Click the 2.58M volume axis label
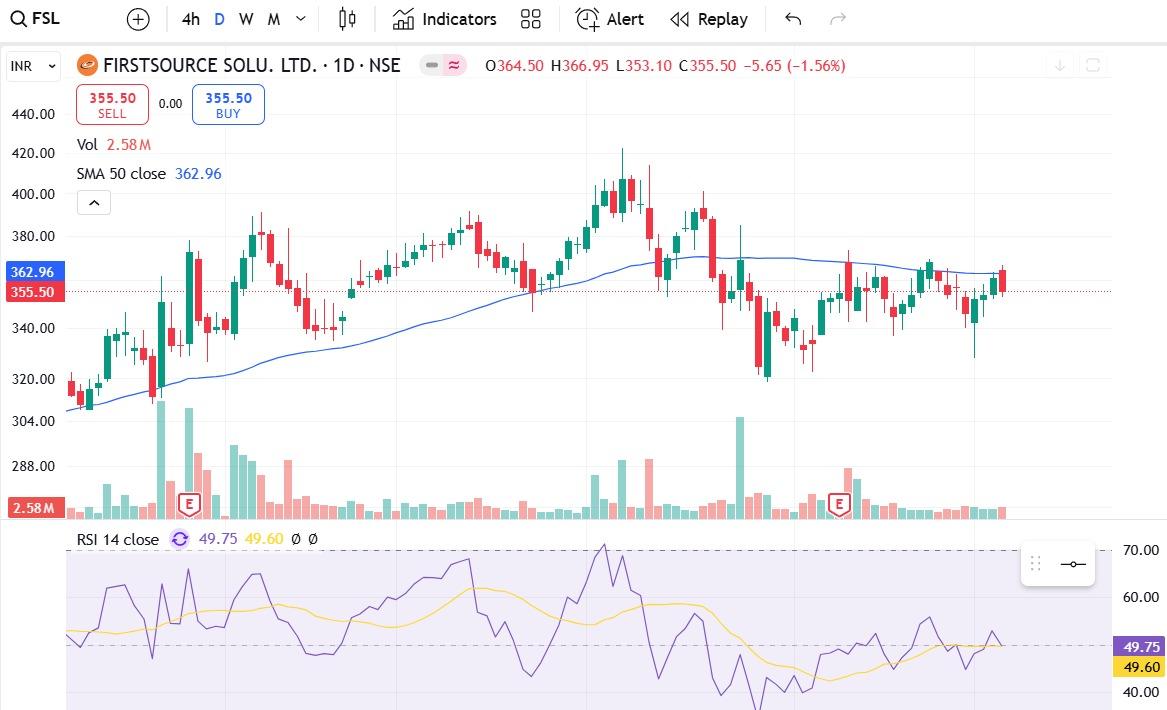 (35, 508)
